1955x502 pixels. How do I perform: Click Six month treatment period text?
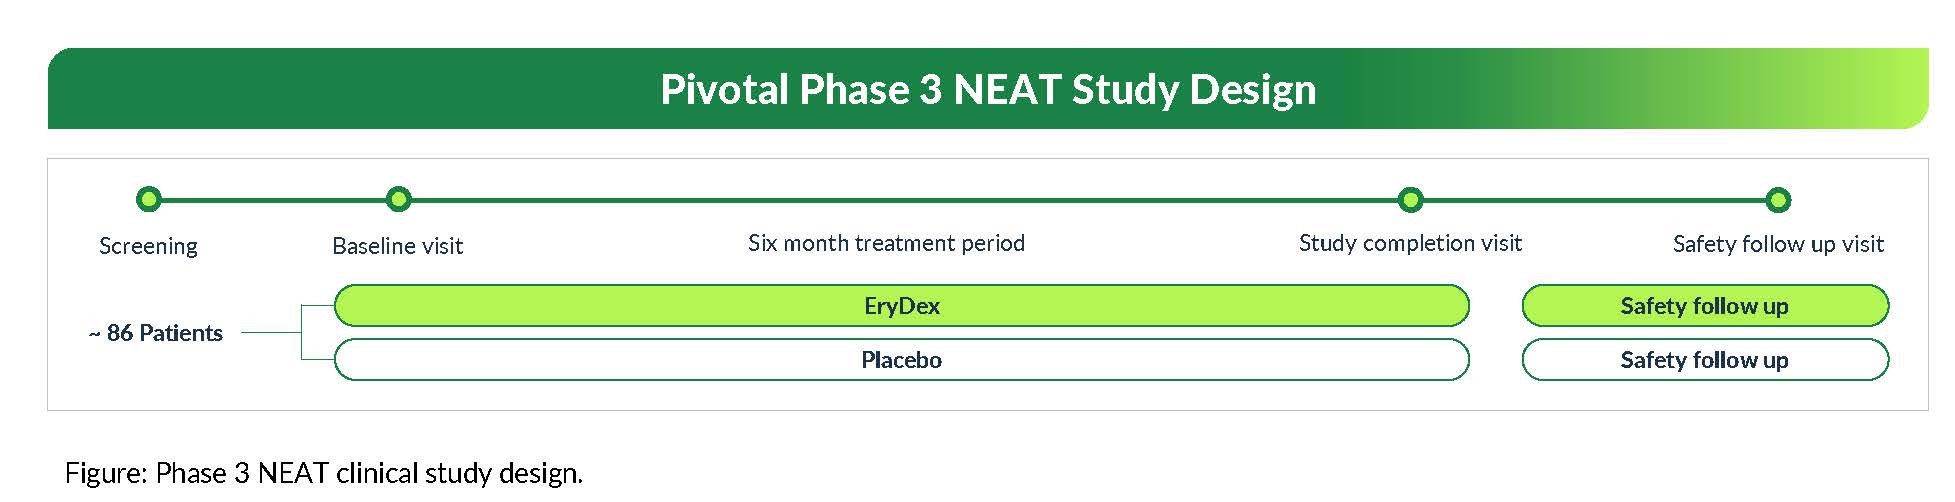(886, 243)
